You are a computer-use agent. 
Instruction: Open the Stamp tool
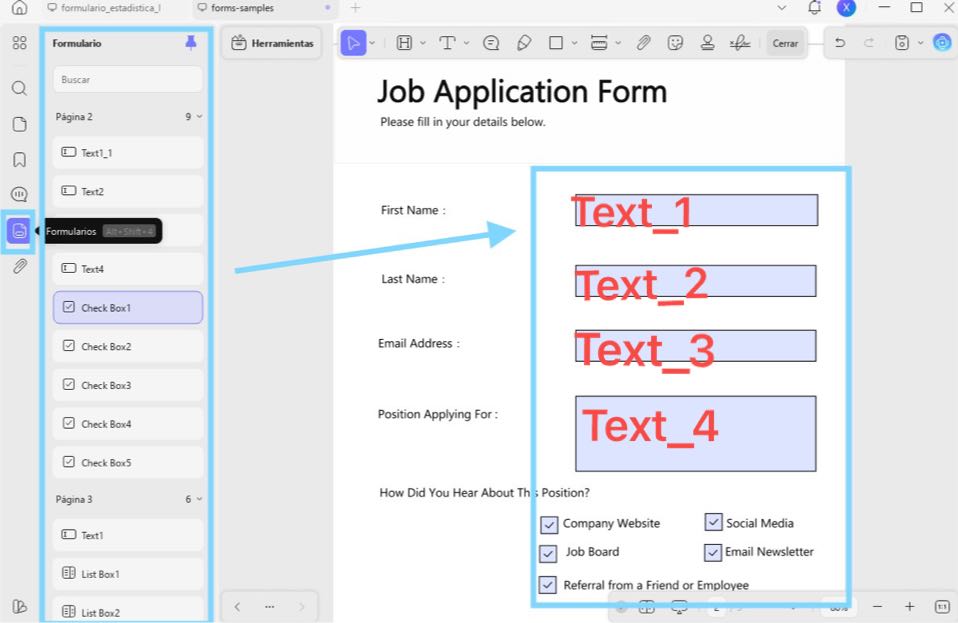pyautogui.click(x=708, y=42)
